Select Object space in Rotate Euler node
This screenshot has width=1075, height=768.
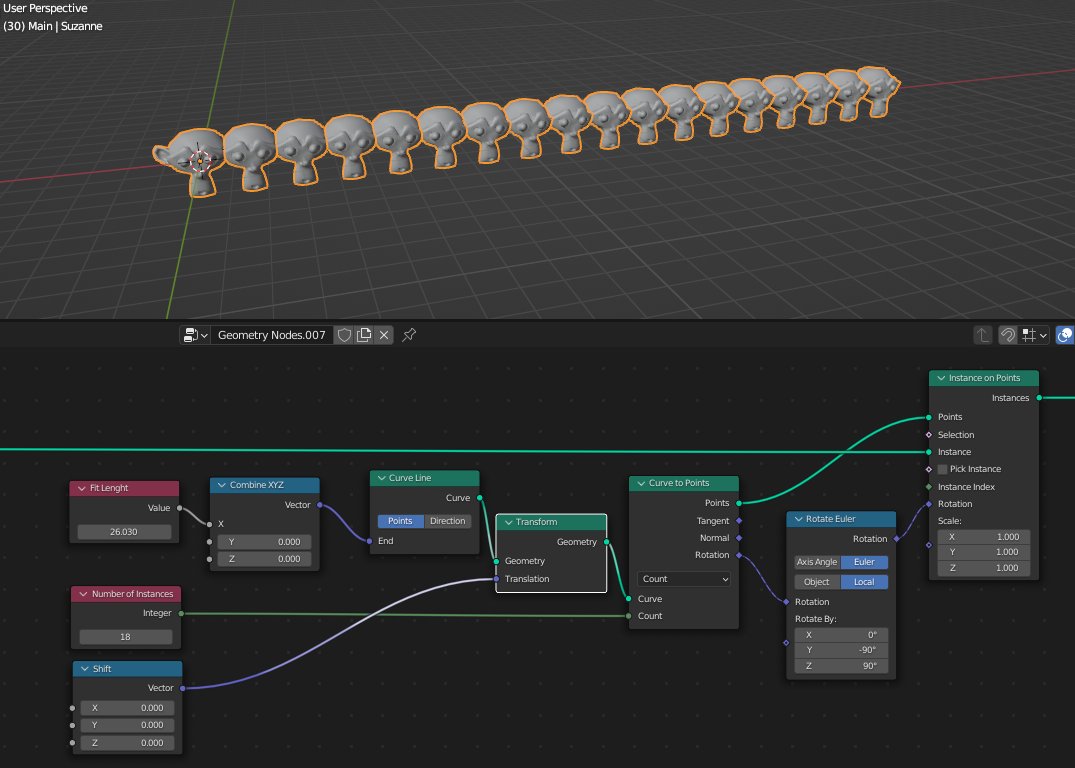click(817, 581)
